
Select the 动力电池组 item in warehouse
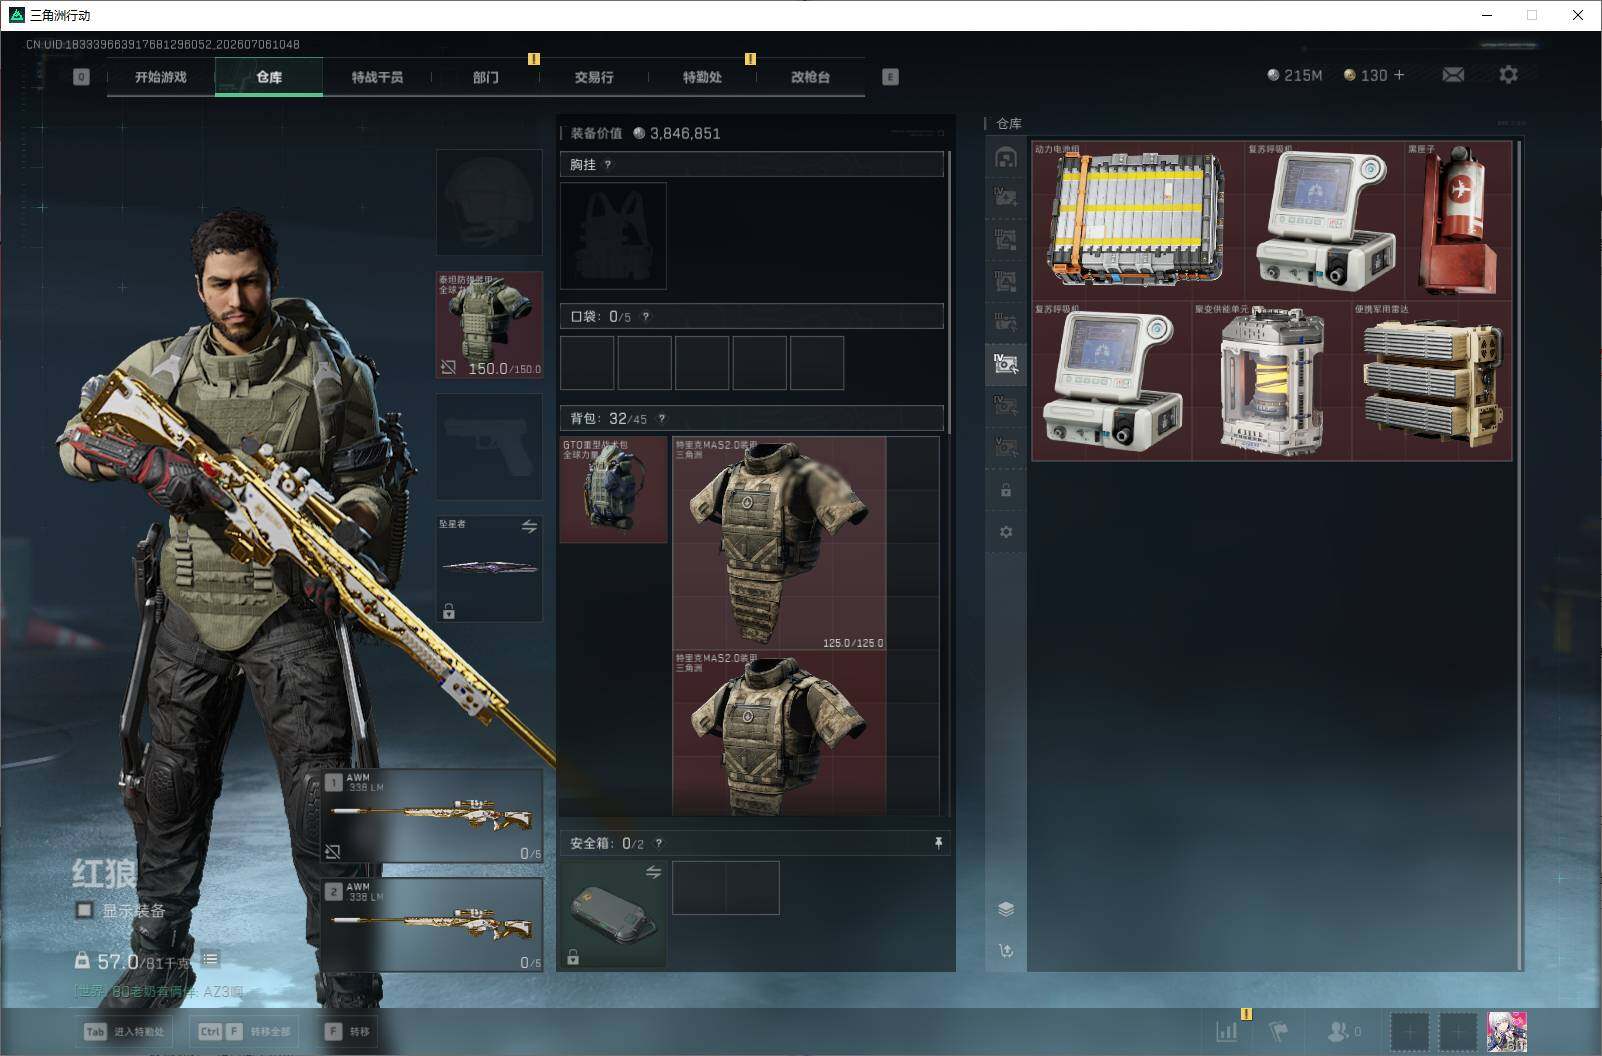[1138, 220]
